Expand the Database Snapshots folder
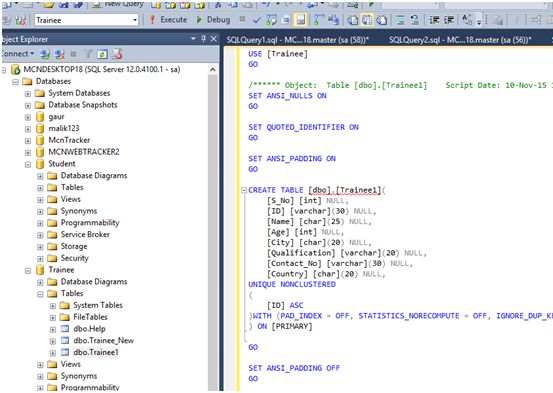 click(x=28, y=105)
